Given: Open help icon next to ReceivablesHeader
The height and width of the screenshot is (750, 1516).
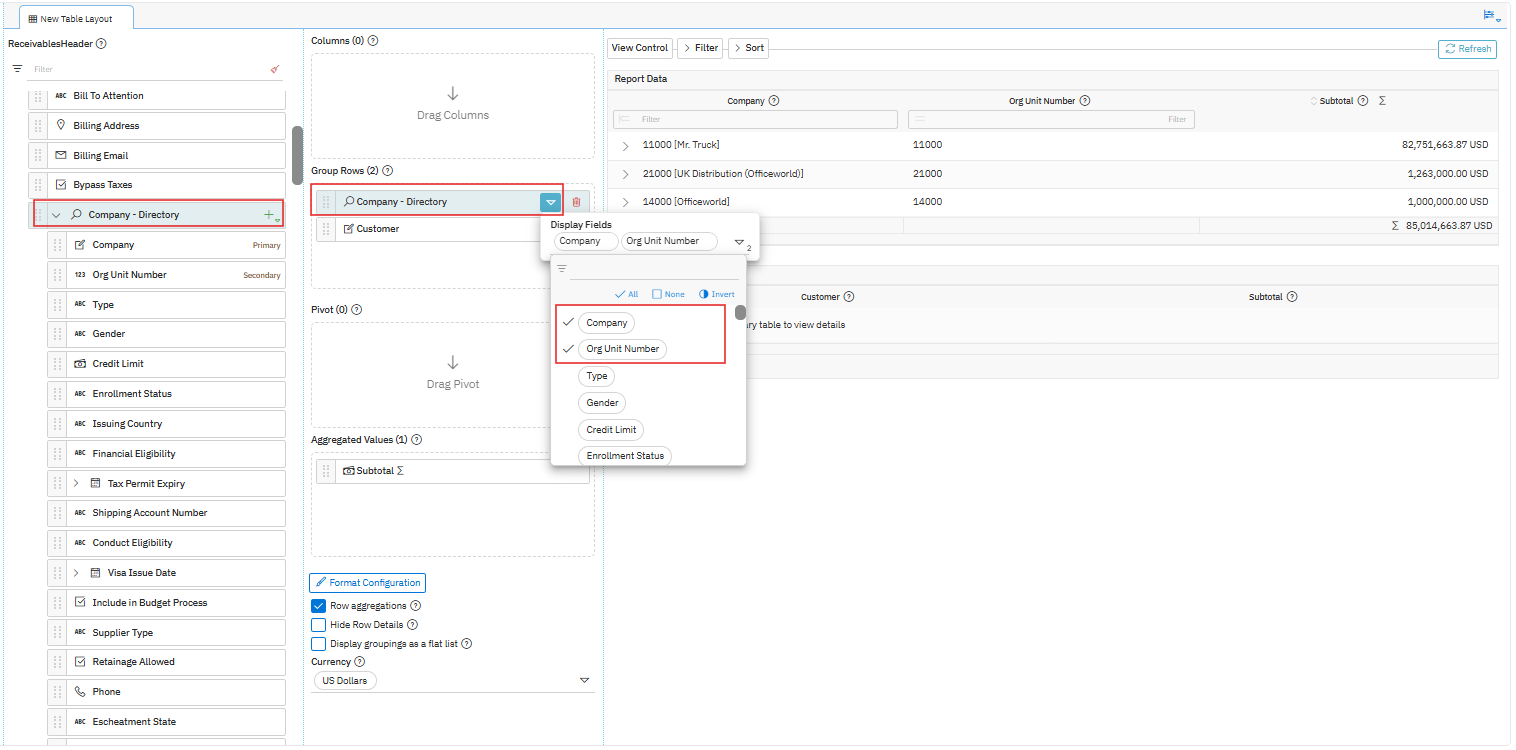Looking at the screenshot, I should pyautogui.click(x=101, y=44).
